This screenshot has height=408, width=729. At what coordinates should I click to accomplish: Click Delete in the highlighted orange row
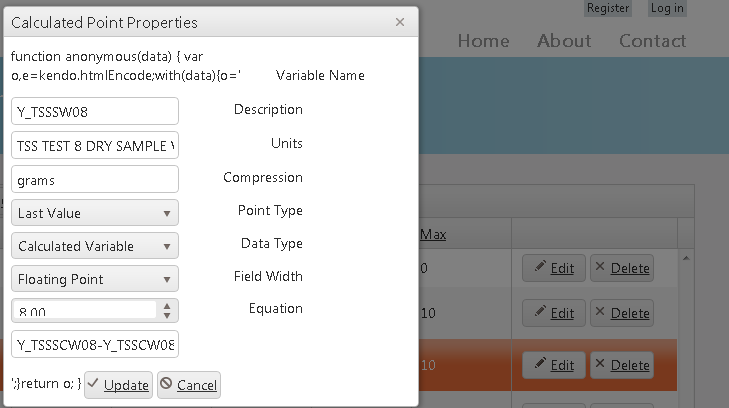point(620,365)
